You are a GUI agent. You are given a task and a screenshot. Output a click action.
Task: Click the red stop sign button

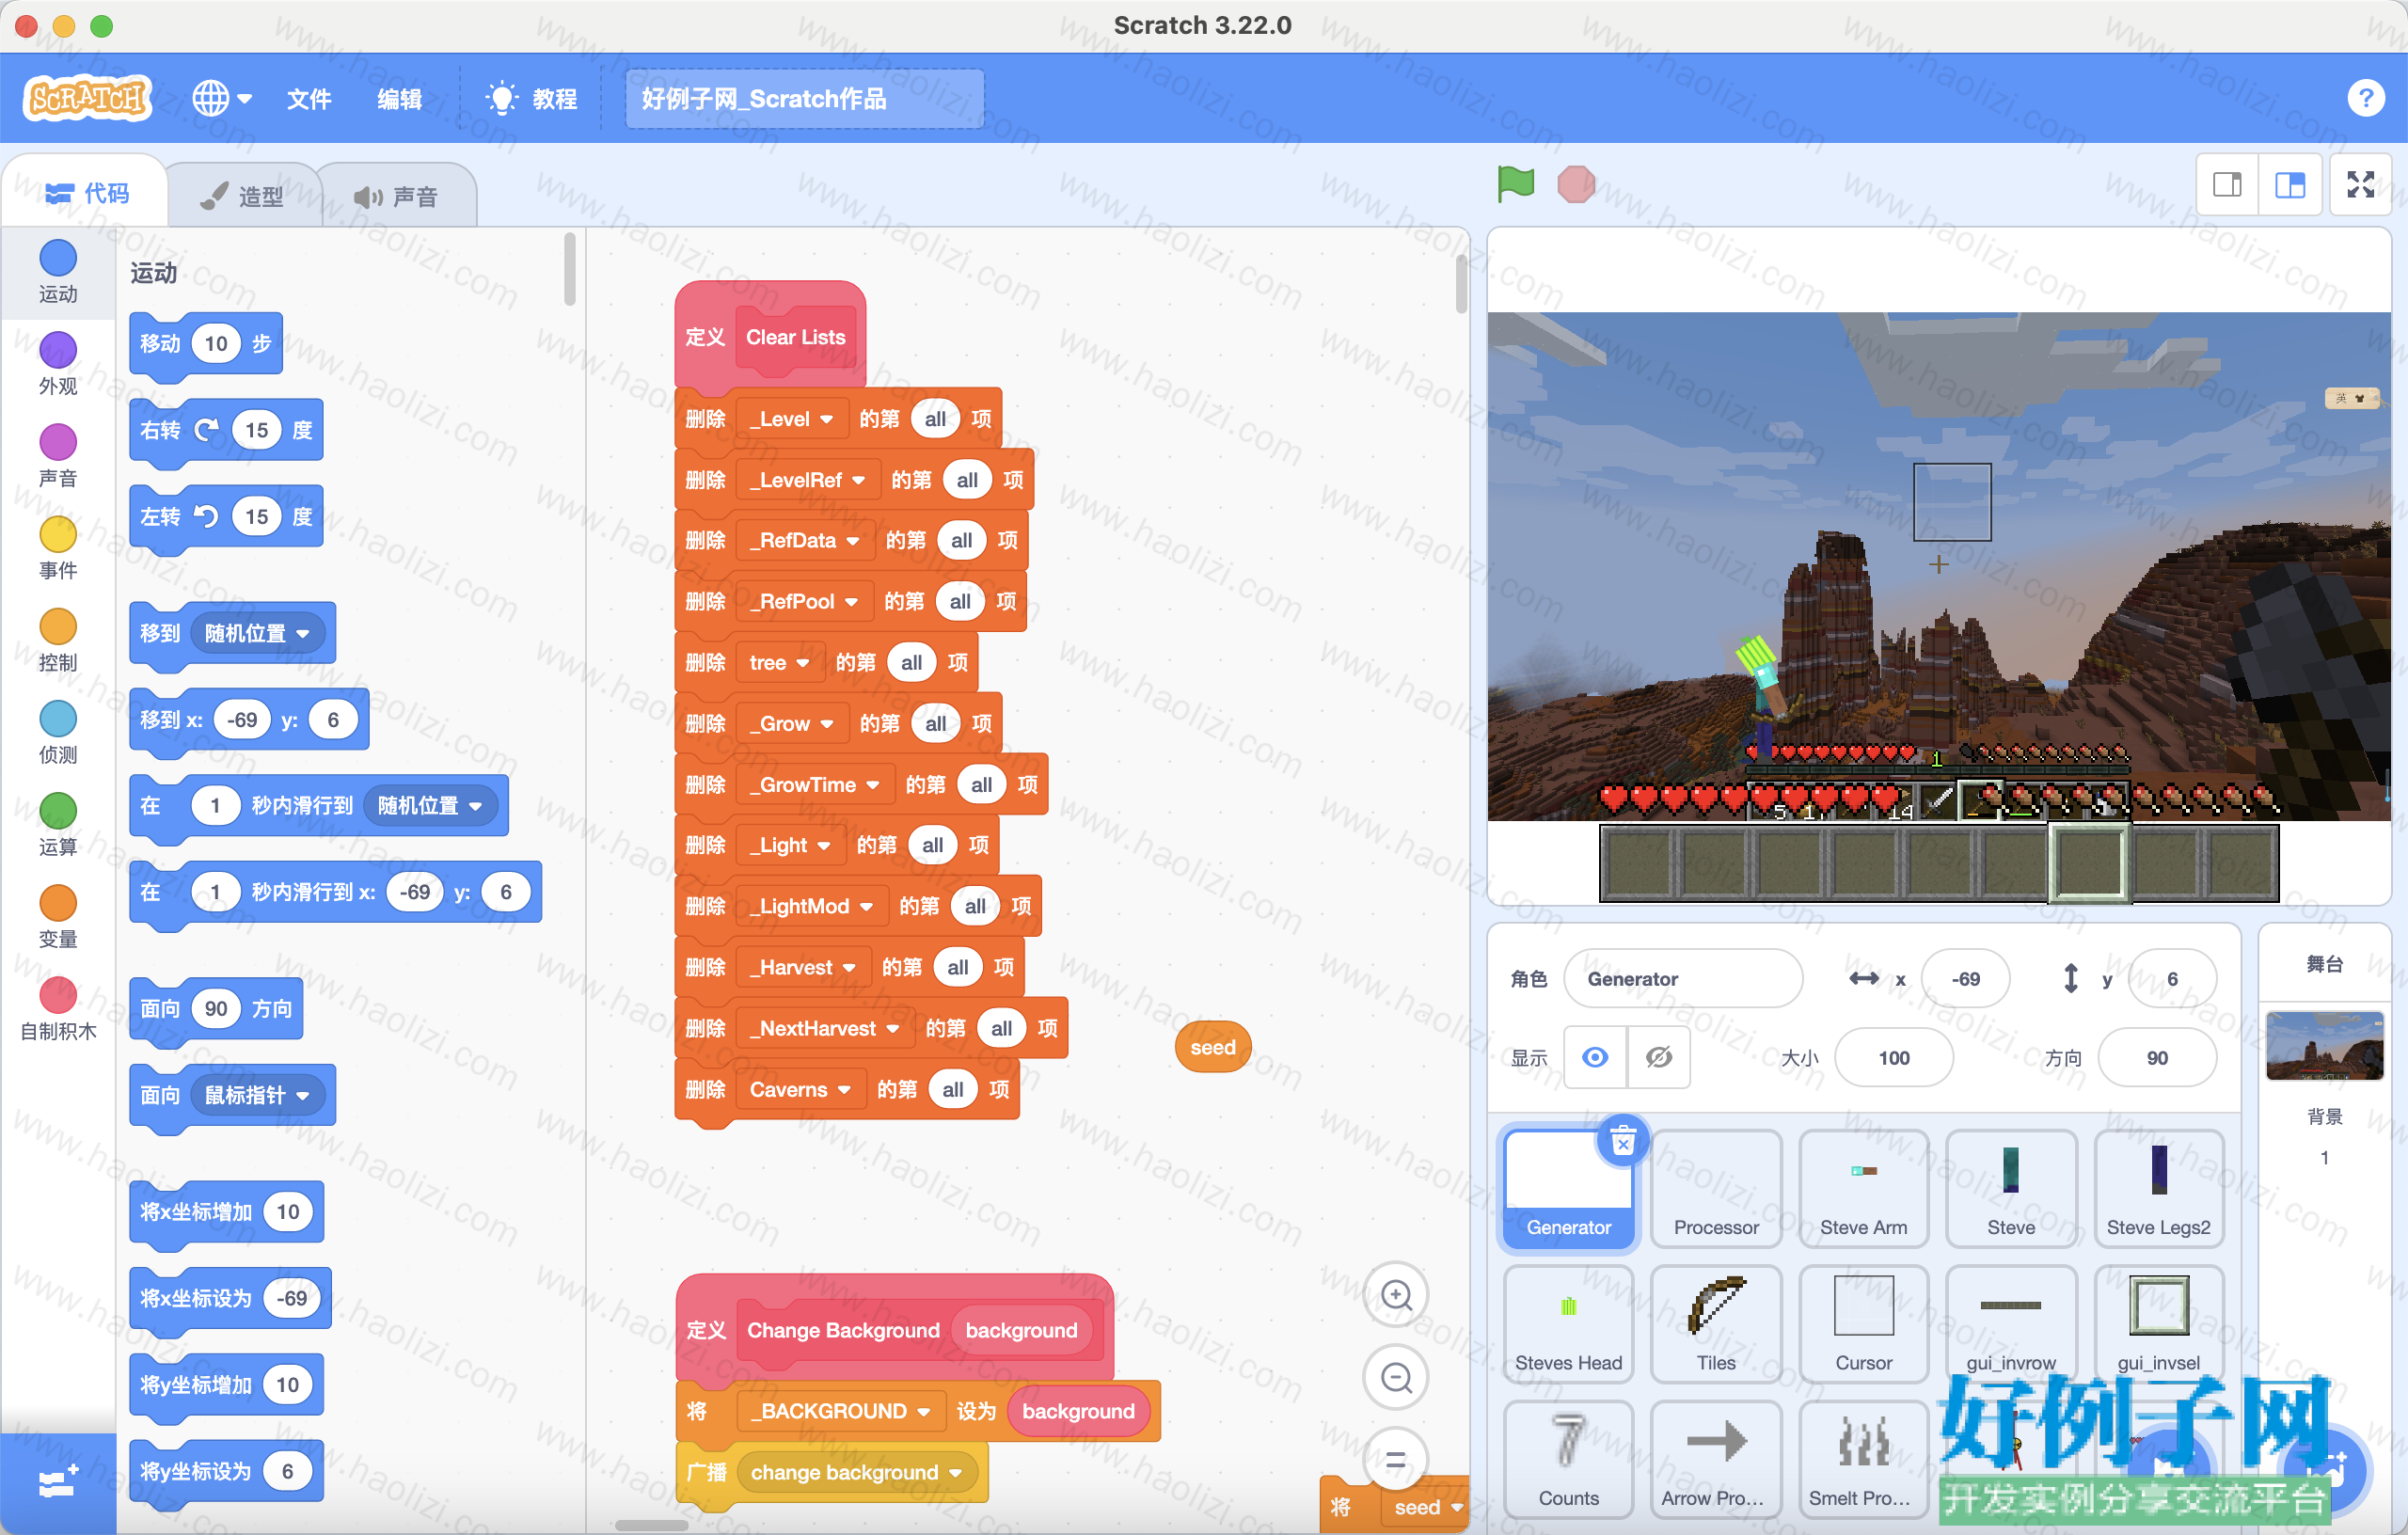(x=1575, y=184)
